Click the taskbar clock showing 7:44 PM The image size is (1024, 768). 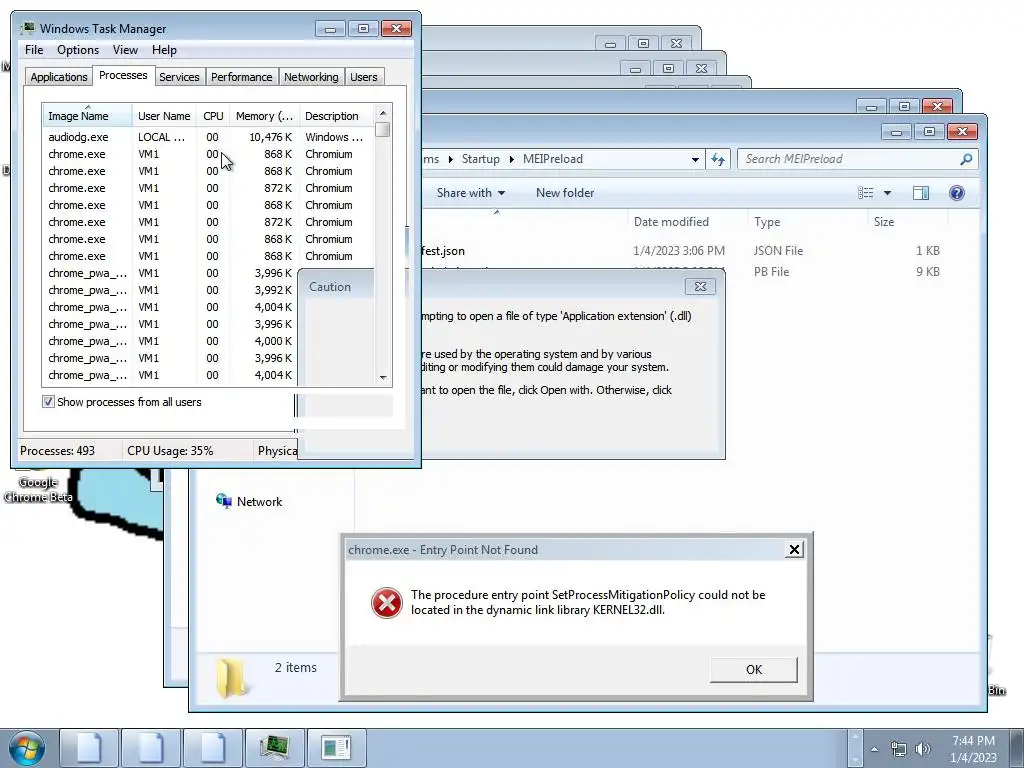tap(973, 749)
